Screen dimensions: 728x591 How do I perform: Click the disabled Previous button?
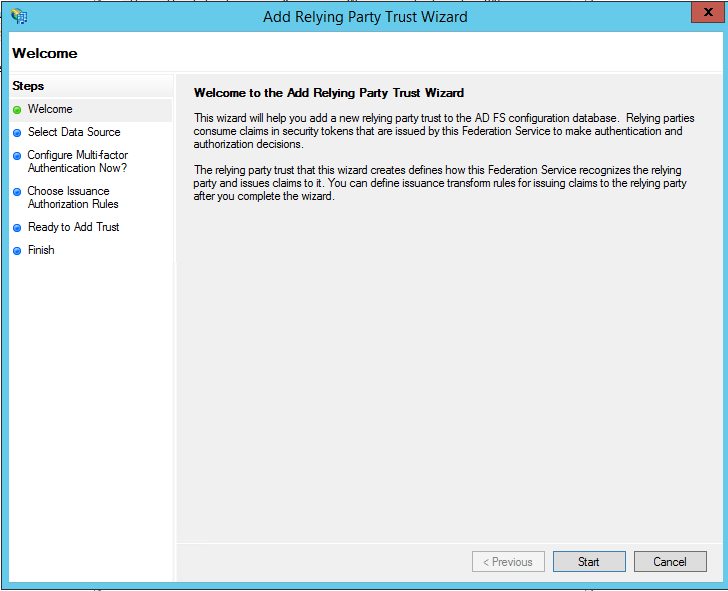click(508, 562)
